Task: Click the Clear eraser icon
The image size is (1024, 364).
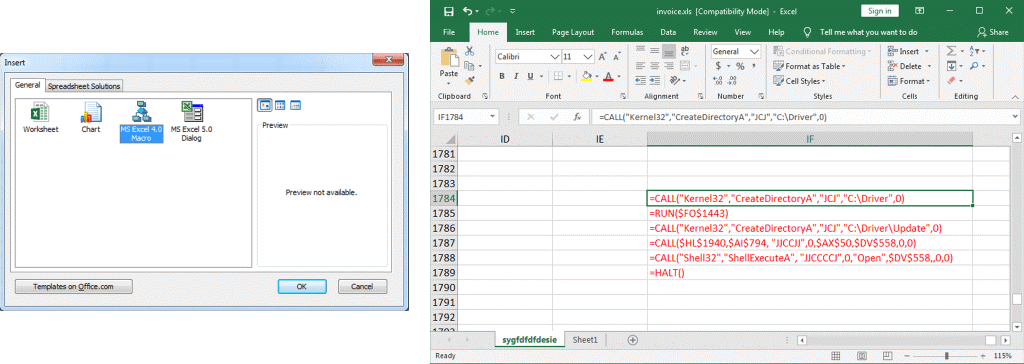Action: click(951, 80)
